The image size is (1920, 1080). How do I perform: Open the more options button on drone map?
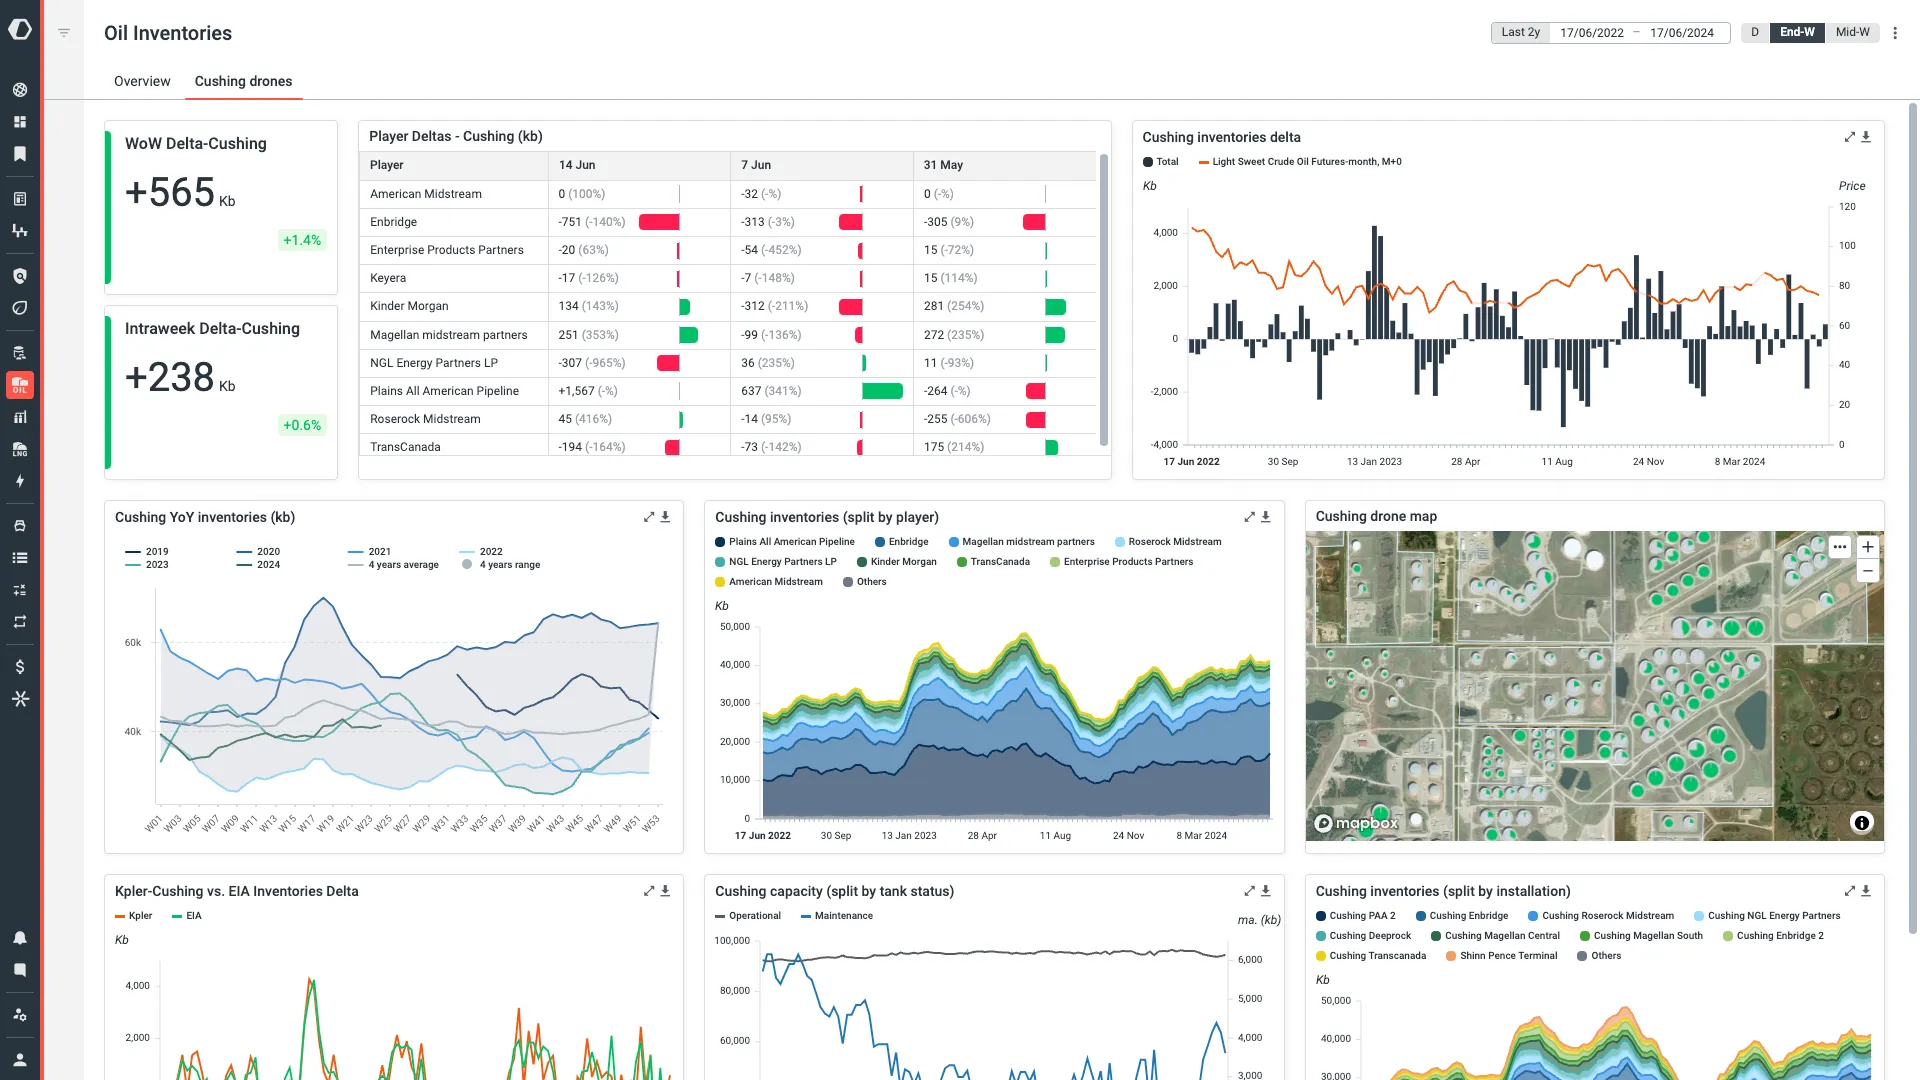pyautogui.click(x=1840, y=547)
